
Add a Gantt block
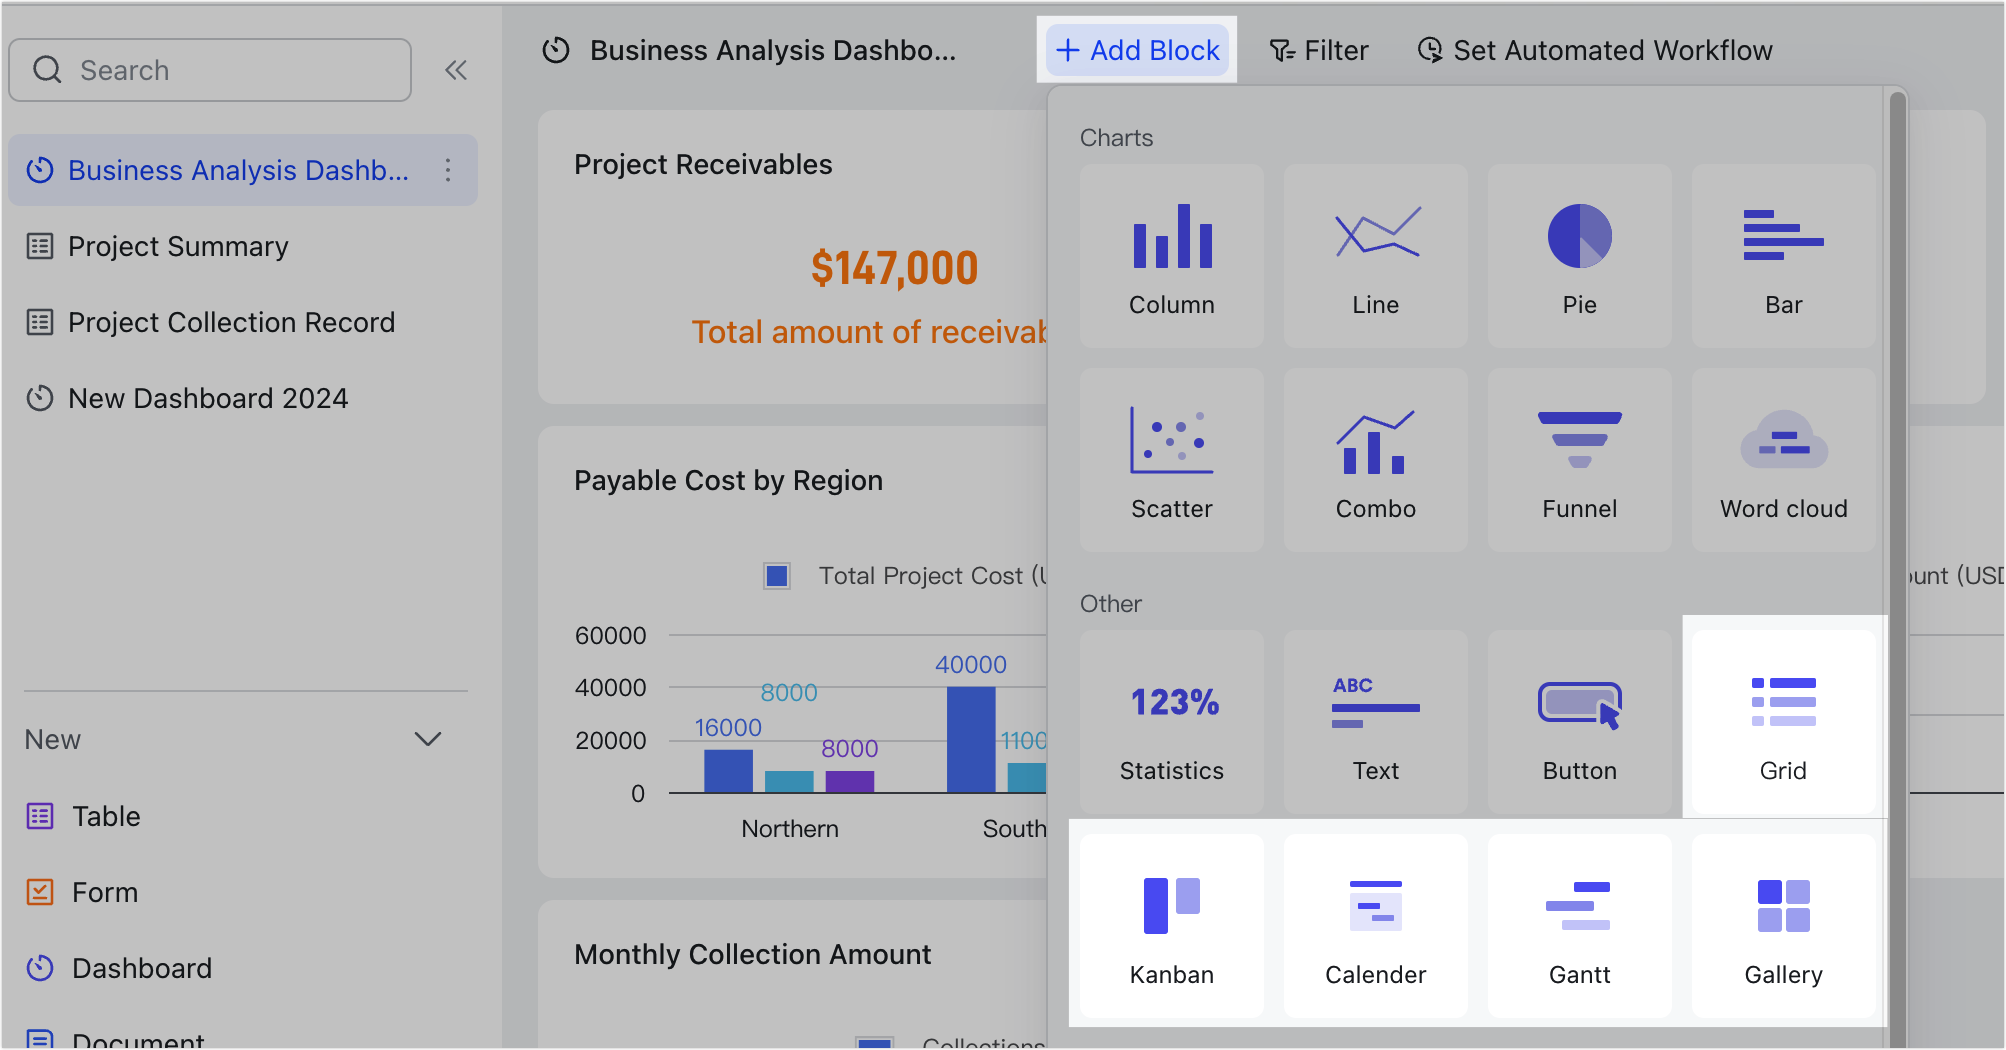pyautogui.click(x=1579, y=925)
